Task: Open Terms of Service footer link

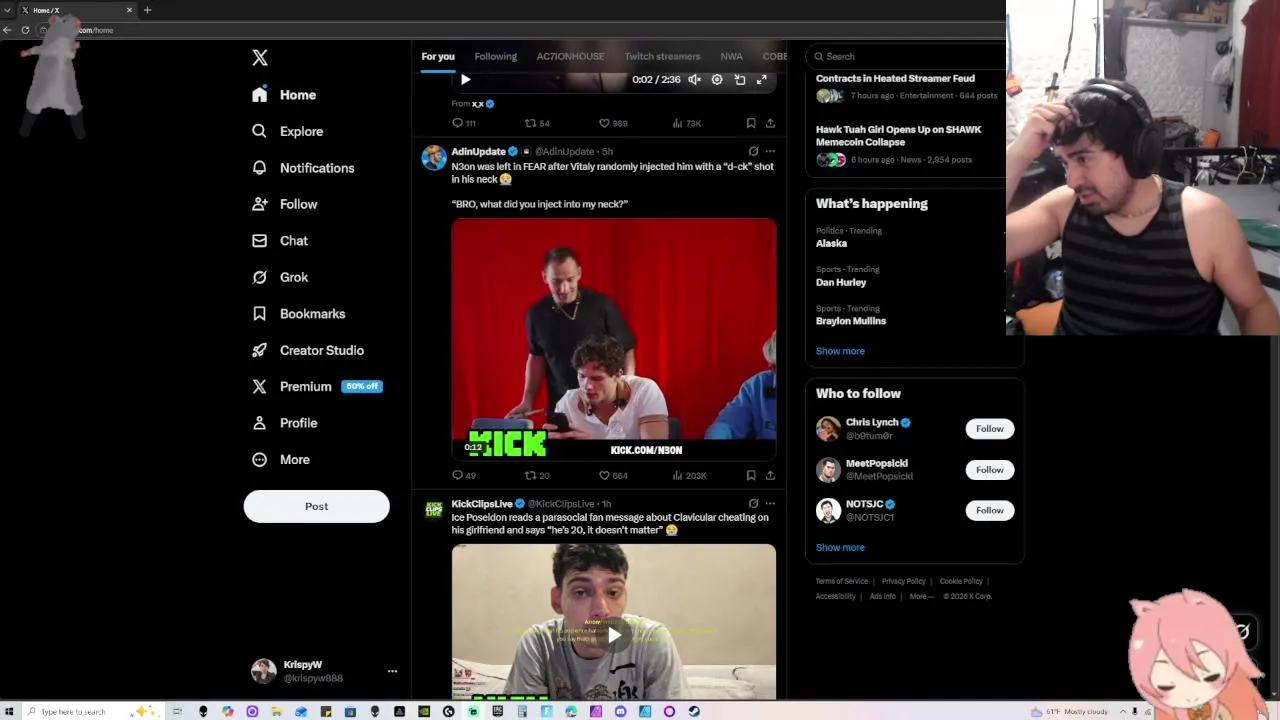Action: click(x=842, y=581)
